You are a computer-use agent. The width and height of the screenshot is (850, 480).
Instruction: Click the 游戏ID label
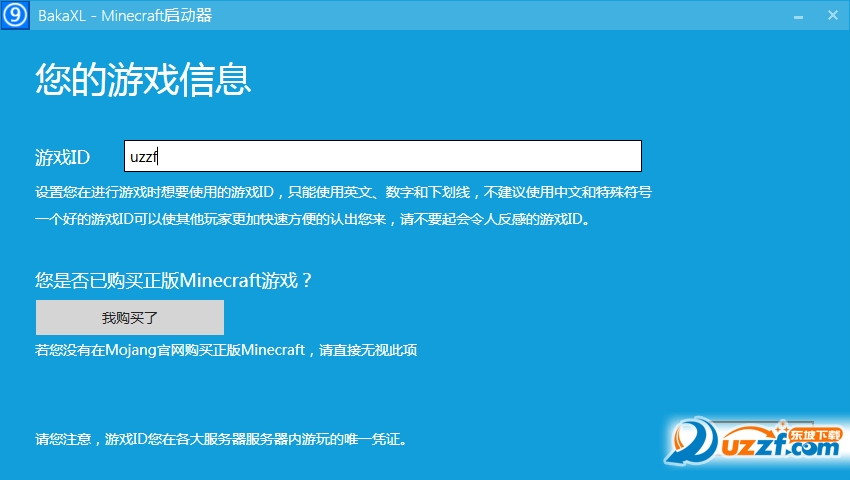(62, 157)
